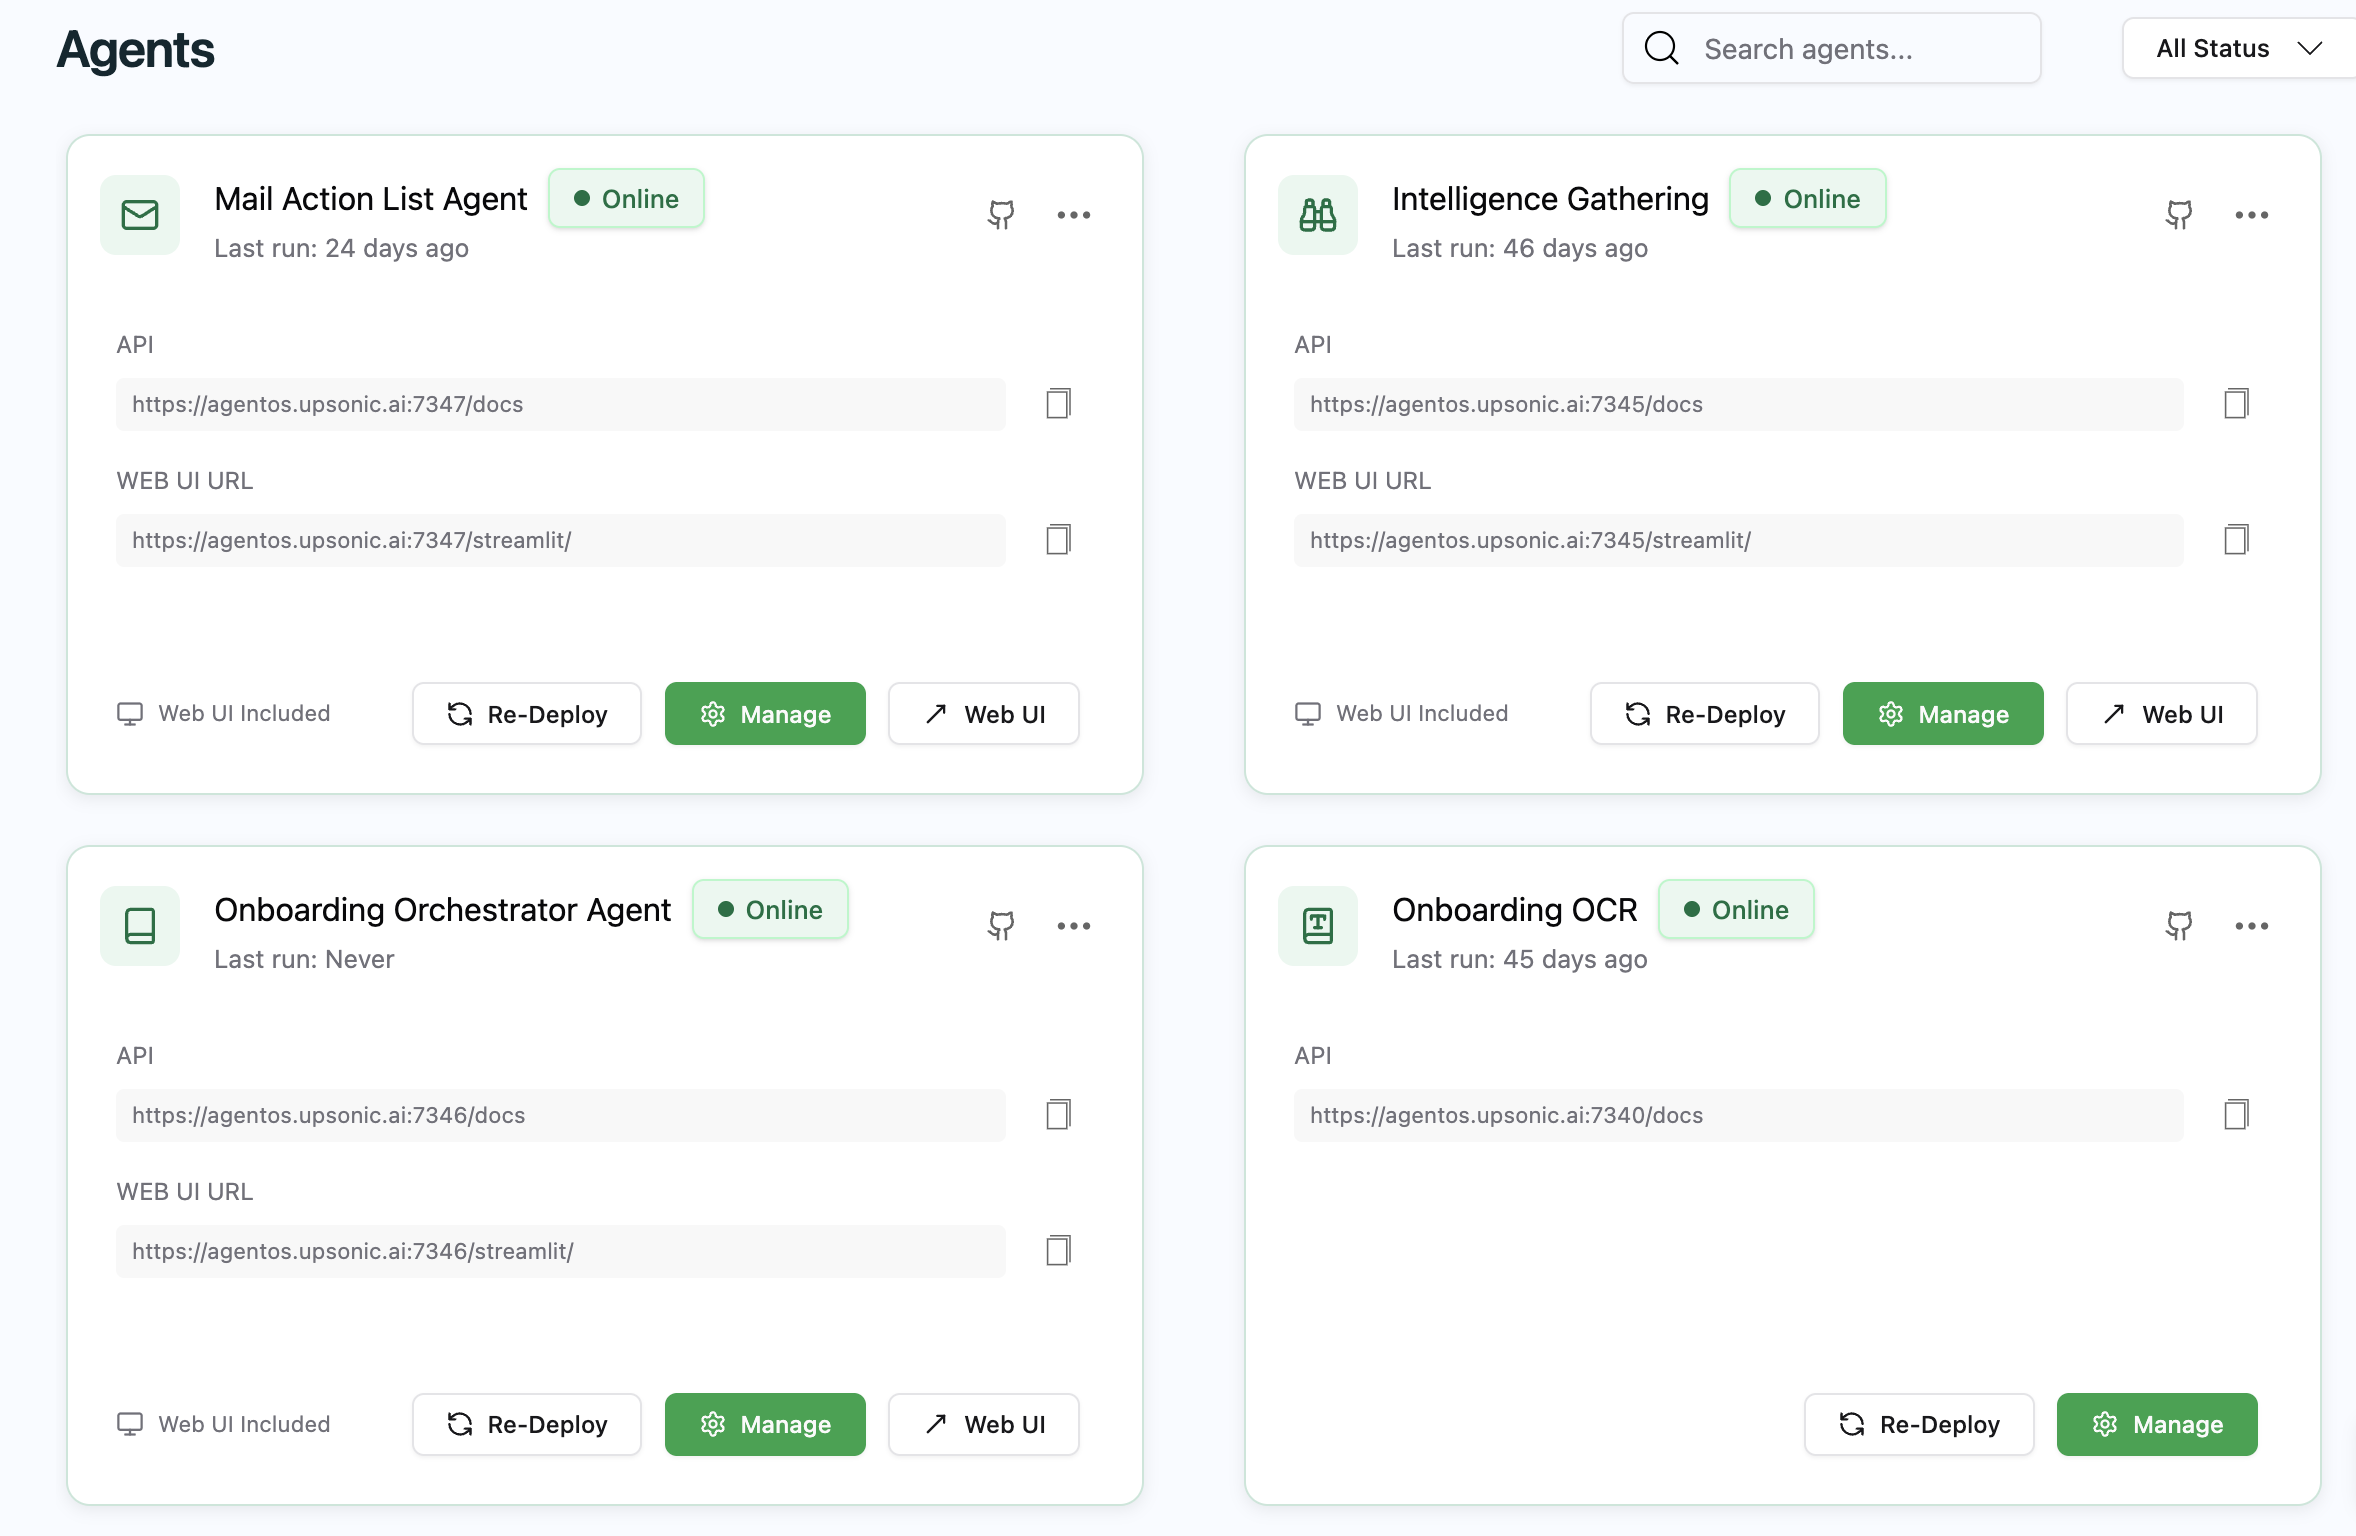This screenshot has height=1536, width=2356.
Task: Open GitHub icon on Mail Action List Agent
Action: tap(1001, 214)
